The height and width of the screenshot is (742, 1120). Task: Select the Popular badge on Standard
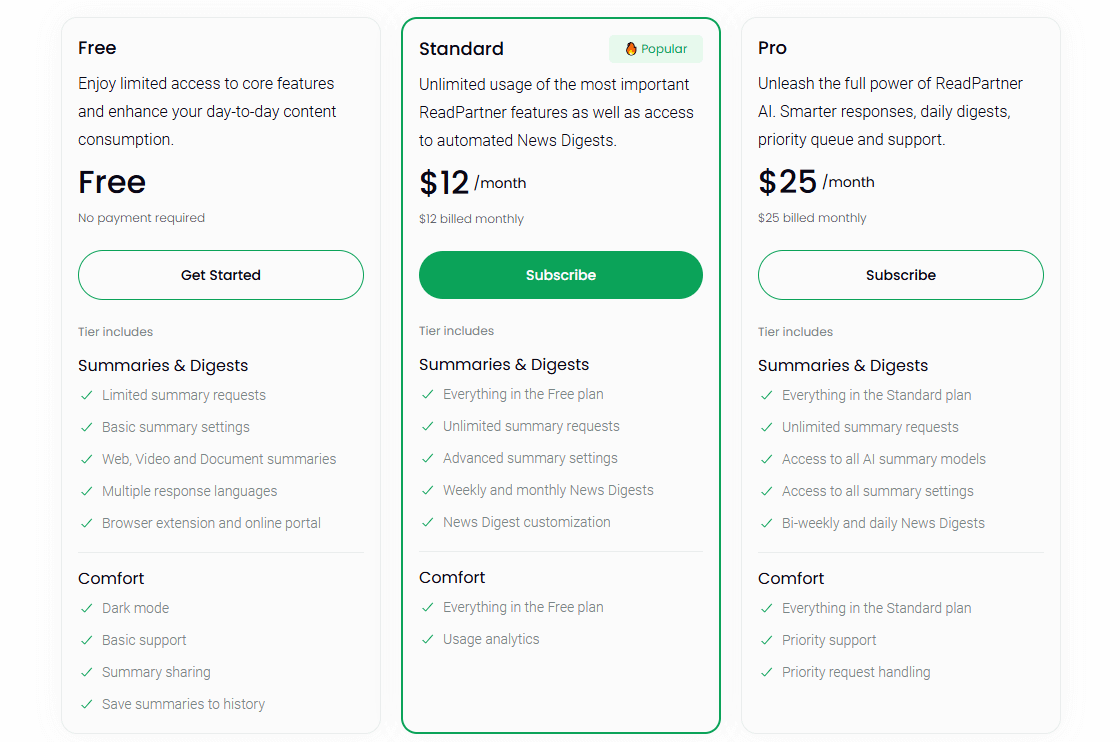[x=656, y=49]
